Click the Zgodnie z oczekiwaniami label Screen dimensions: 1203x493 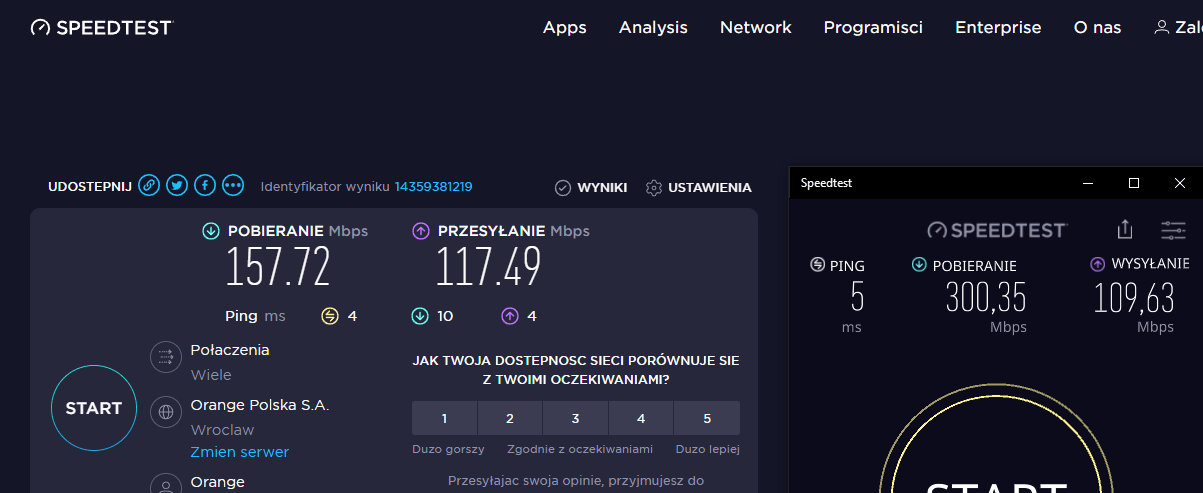pos(580,449)
